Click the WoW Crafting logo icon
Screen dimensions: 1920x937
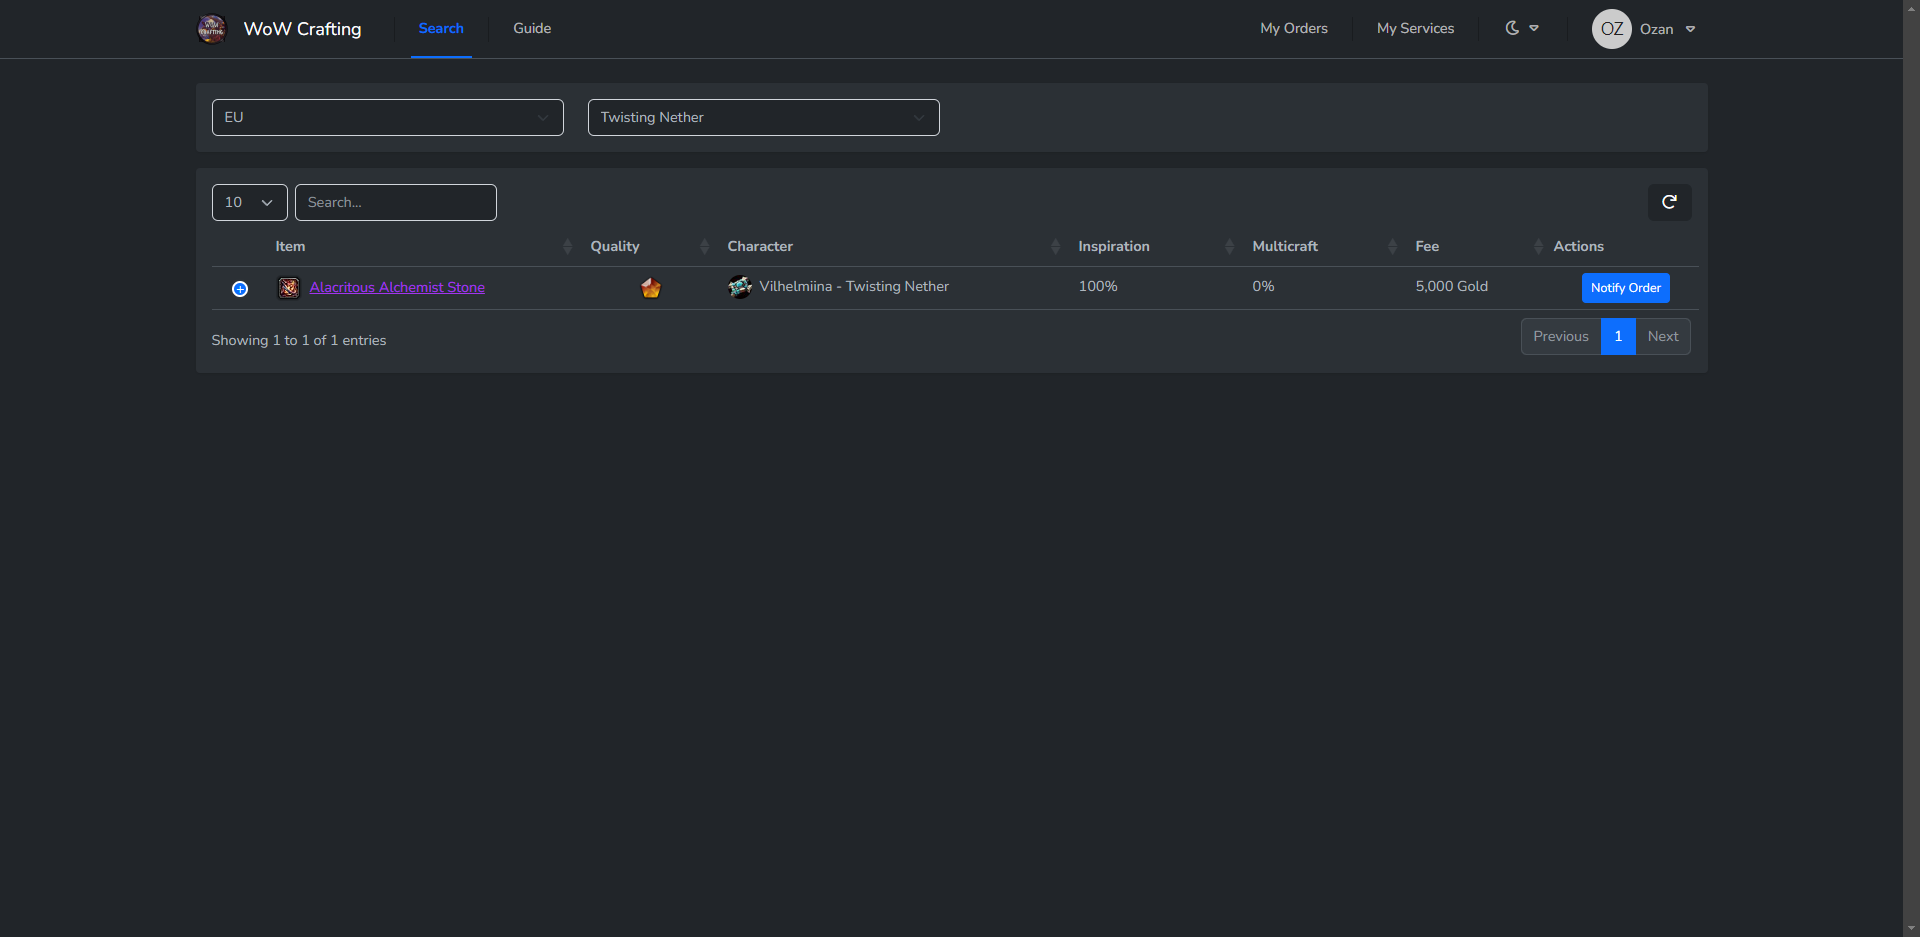212,29
